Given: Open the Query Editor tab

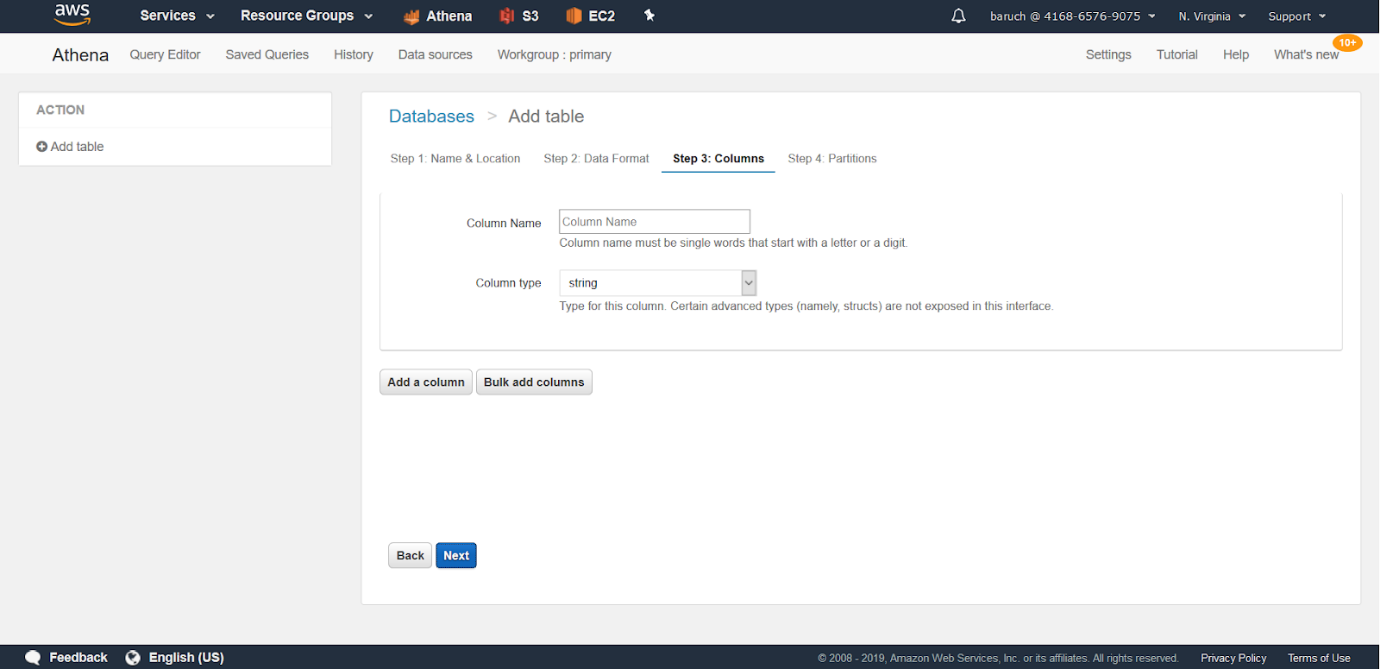Looking at the screenshot, I should (x=165, y=55).
